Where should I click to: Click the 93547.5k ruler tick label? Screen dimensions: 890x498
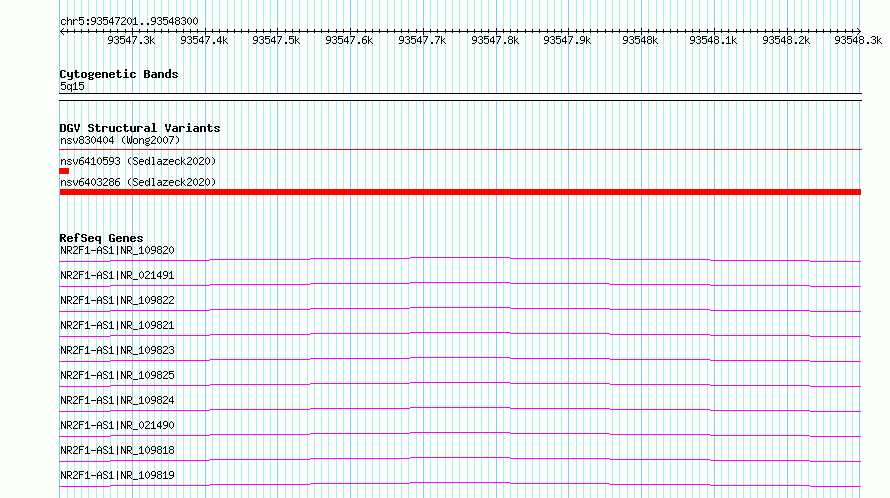pos(276,40)
